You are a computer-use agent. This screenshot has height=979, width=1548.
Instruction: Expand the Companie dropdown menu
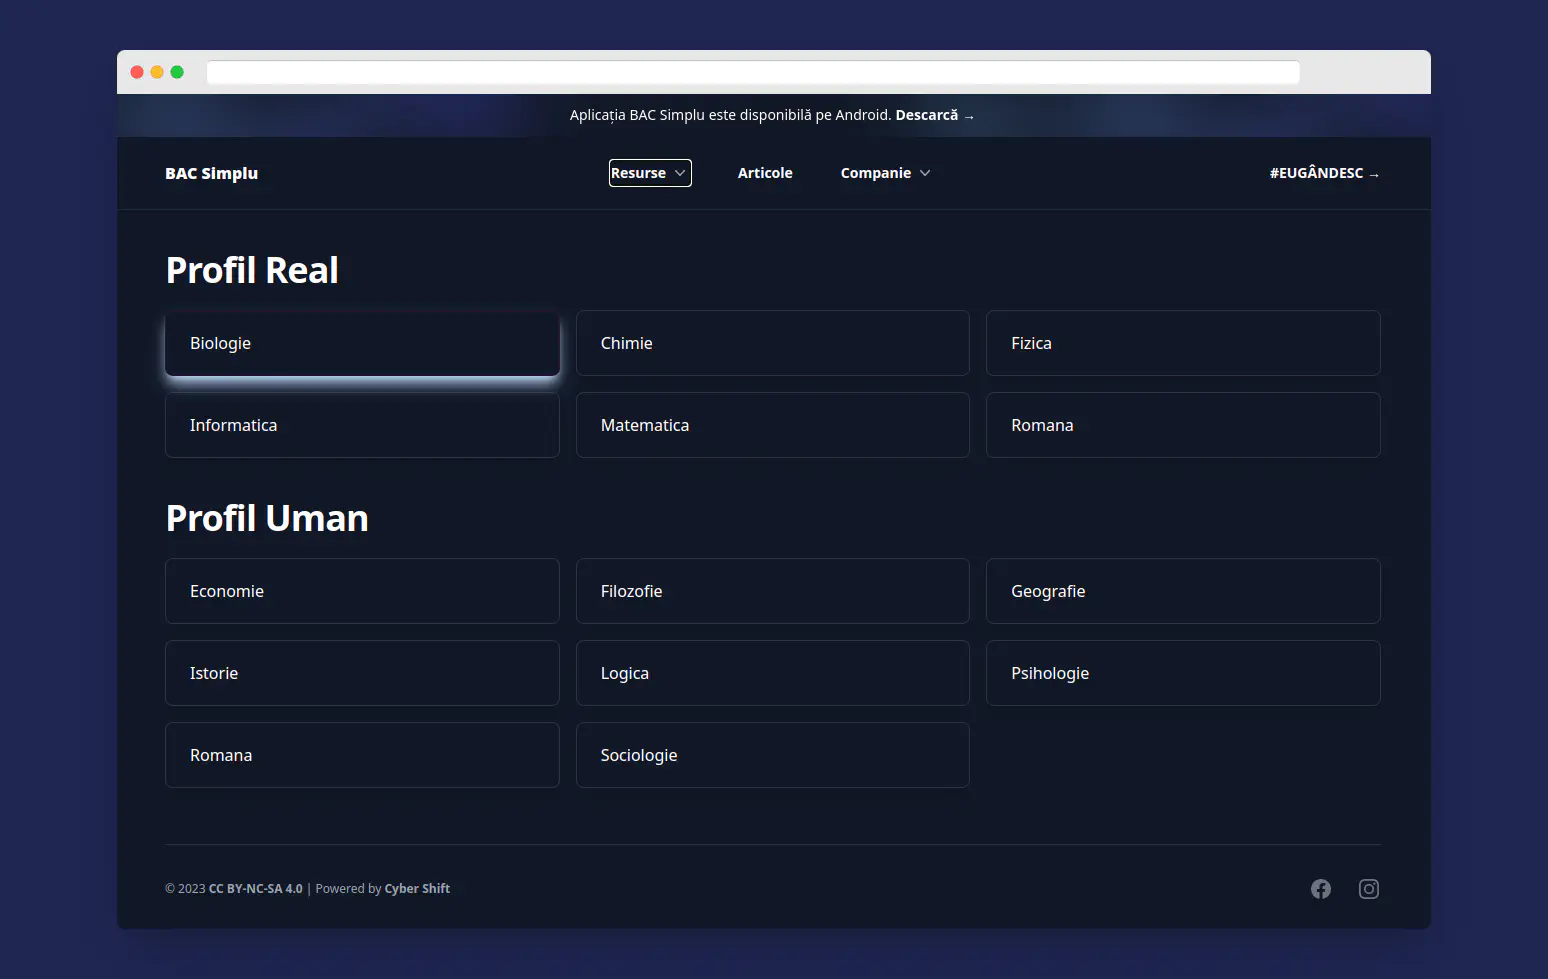(x=884, y=172)
